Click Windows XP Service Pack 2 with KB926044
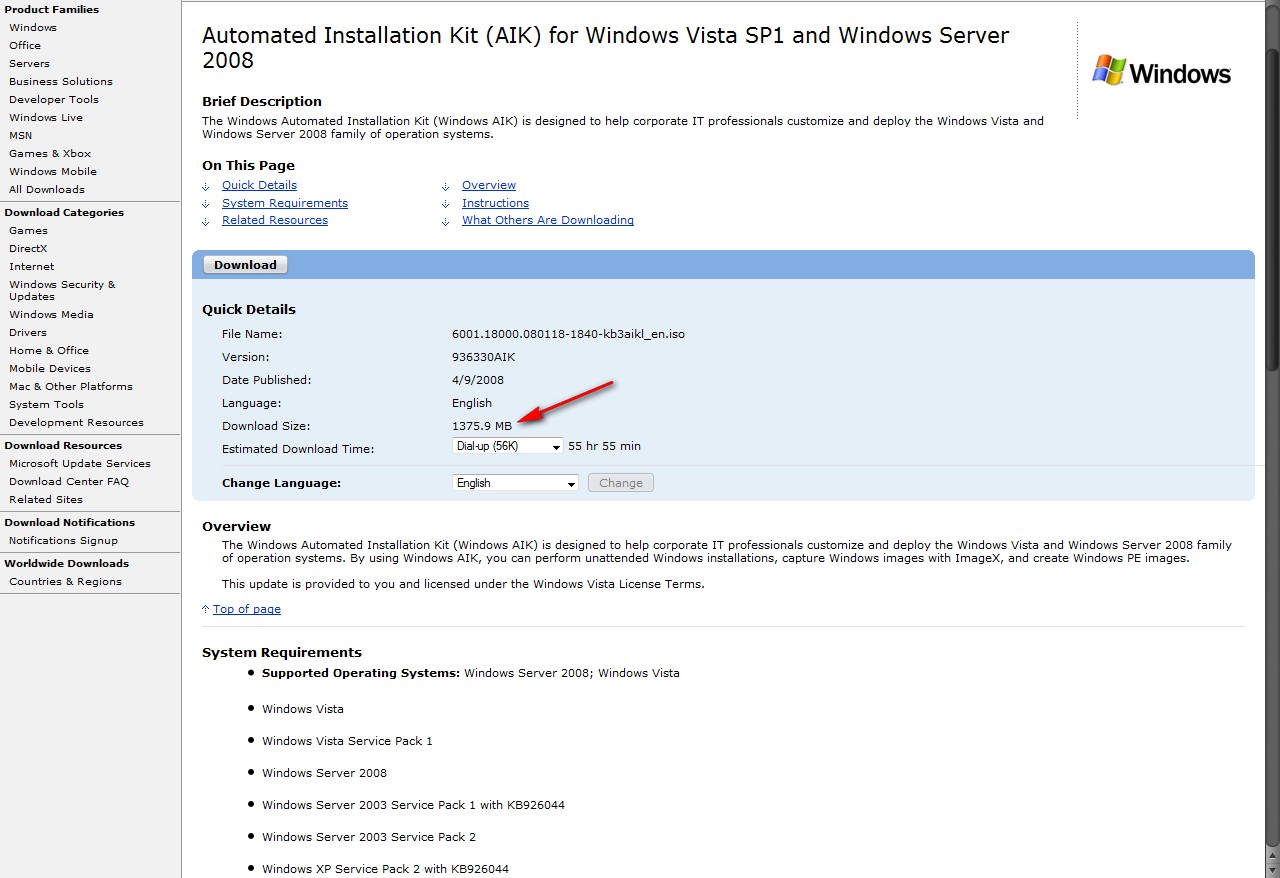 click(x=385, y=869)
